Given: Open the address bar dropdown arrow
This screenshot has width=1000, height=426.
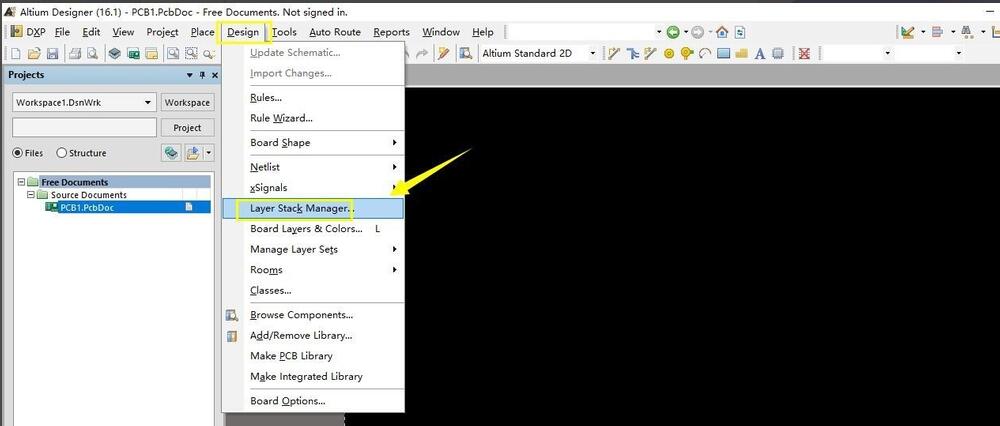Looking at the screenshot, I should pyautogui.click(x=659, y=32).
